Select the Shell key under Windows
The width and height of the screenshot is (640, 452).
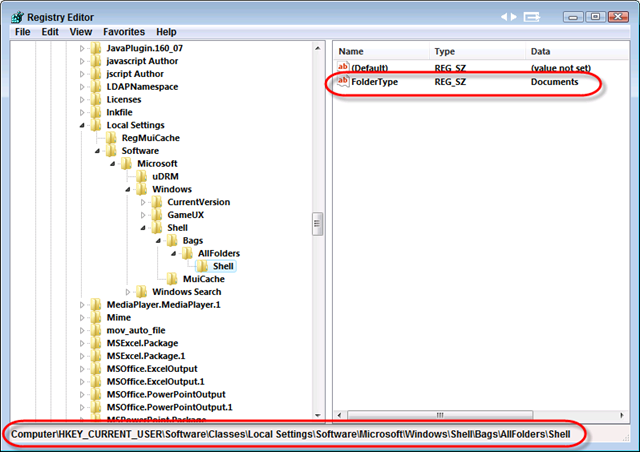tap(177, 228)
